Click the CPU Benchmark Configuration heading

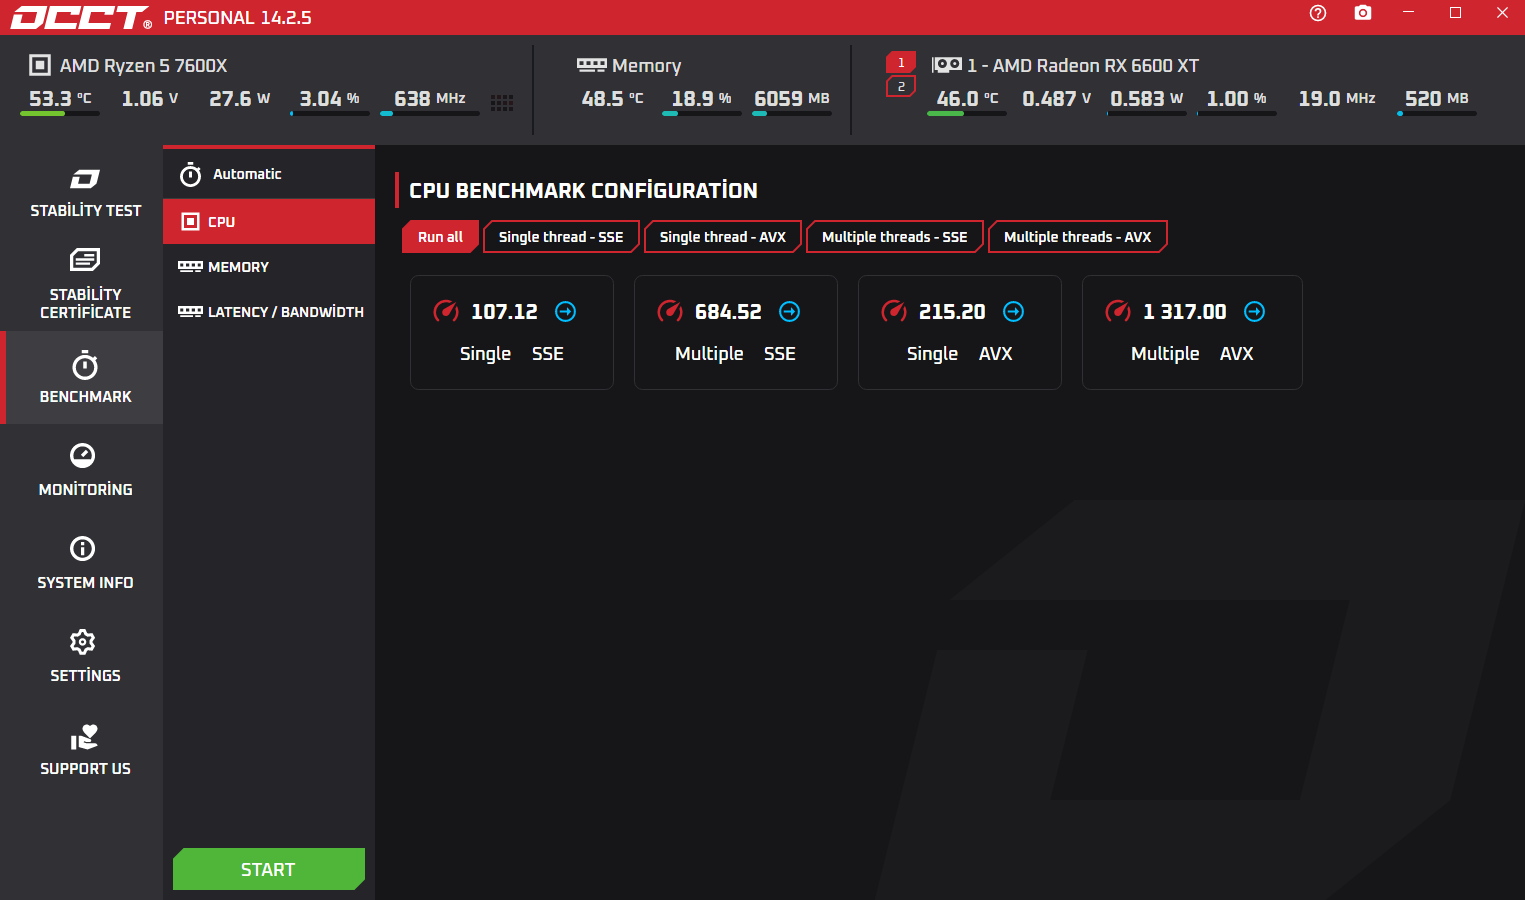click(583, 190)
